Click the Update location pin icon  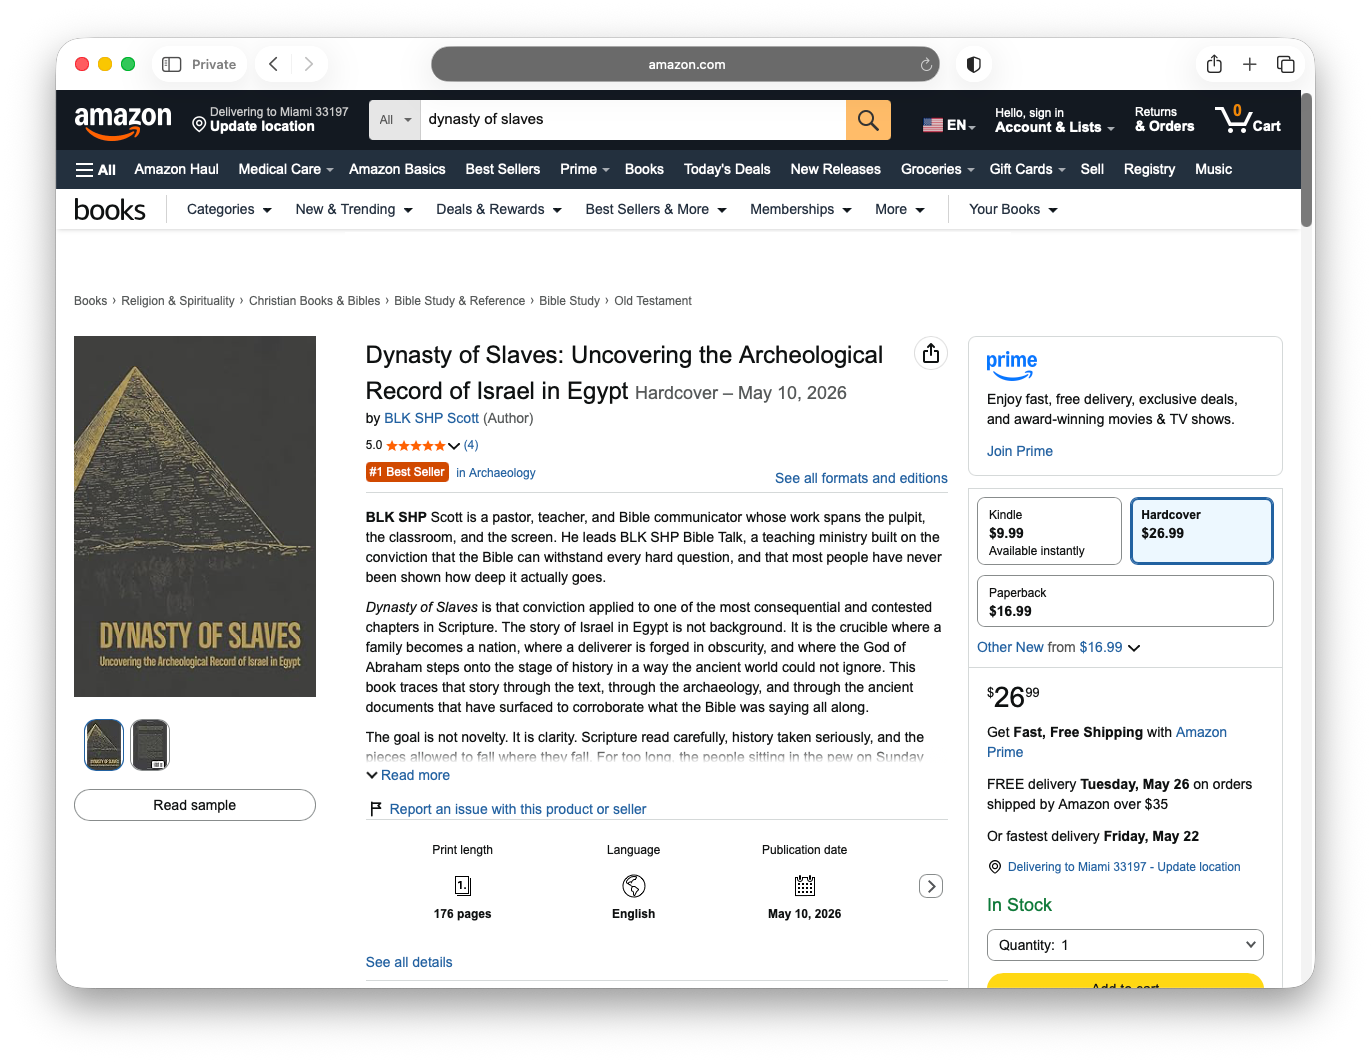click(199, 124)
